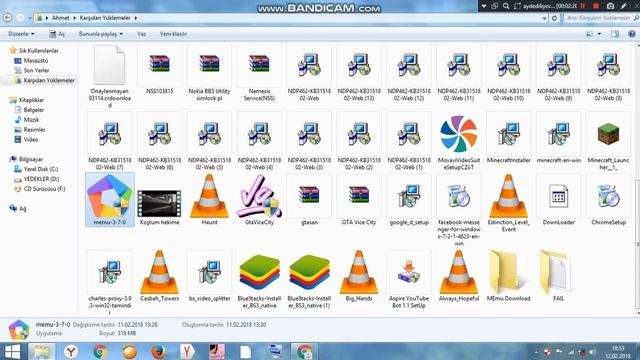Select the DownLoader file icon
Viewport: 640px width, 360px height.
558,200
